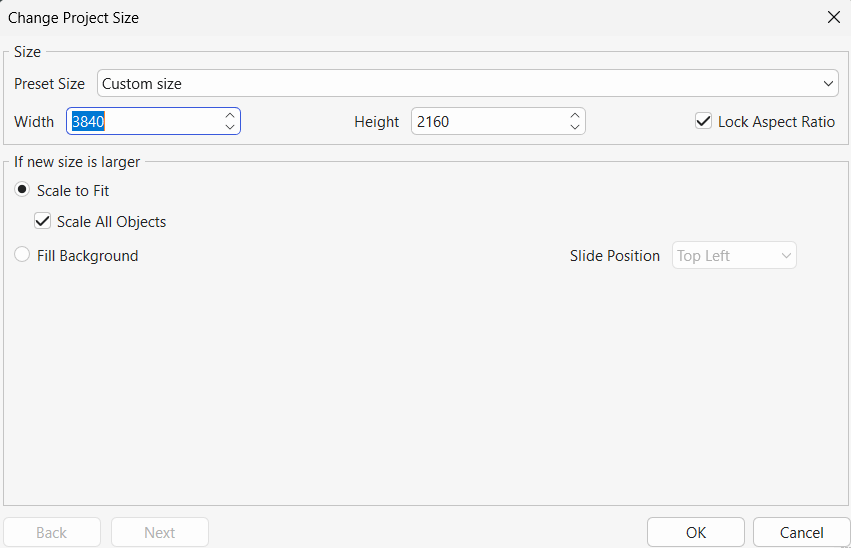This screenshot has width=851, height=548.
Task: Choose the Fill Background option
Action: 22,255
